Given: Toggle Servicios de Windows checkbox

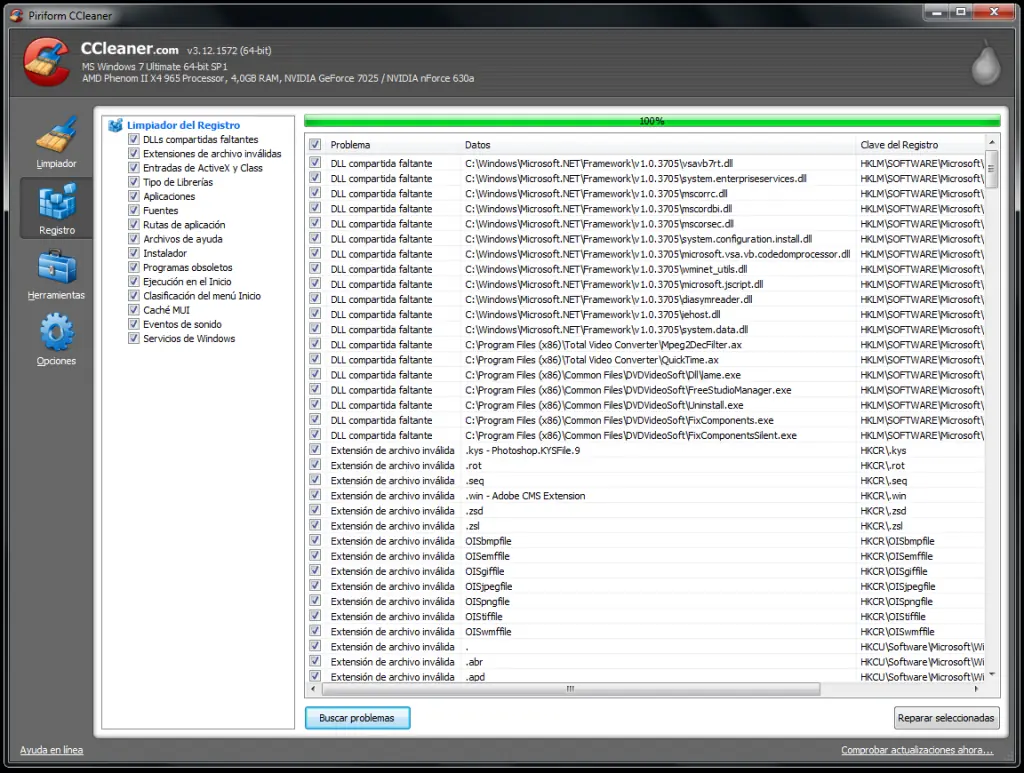Looking at the screenshot, I should point(134,338).
